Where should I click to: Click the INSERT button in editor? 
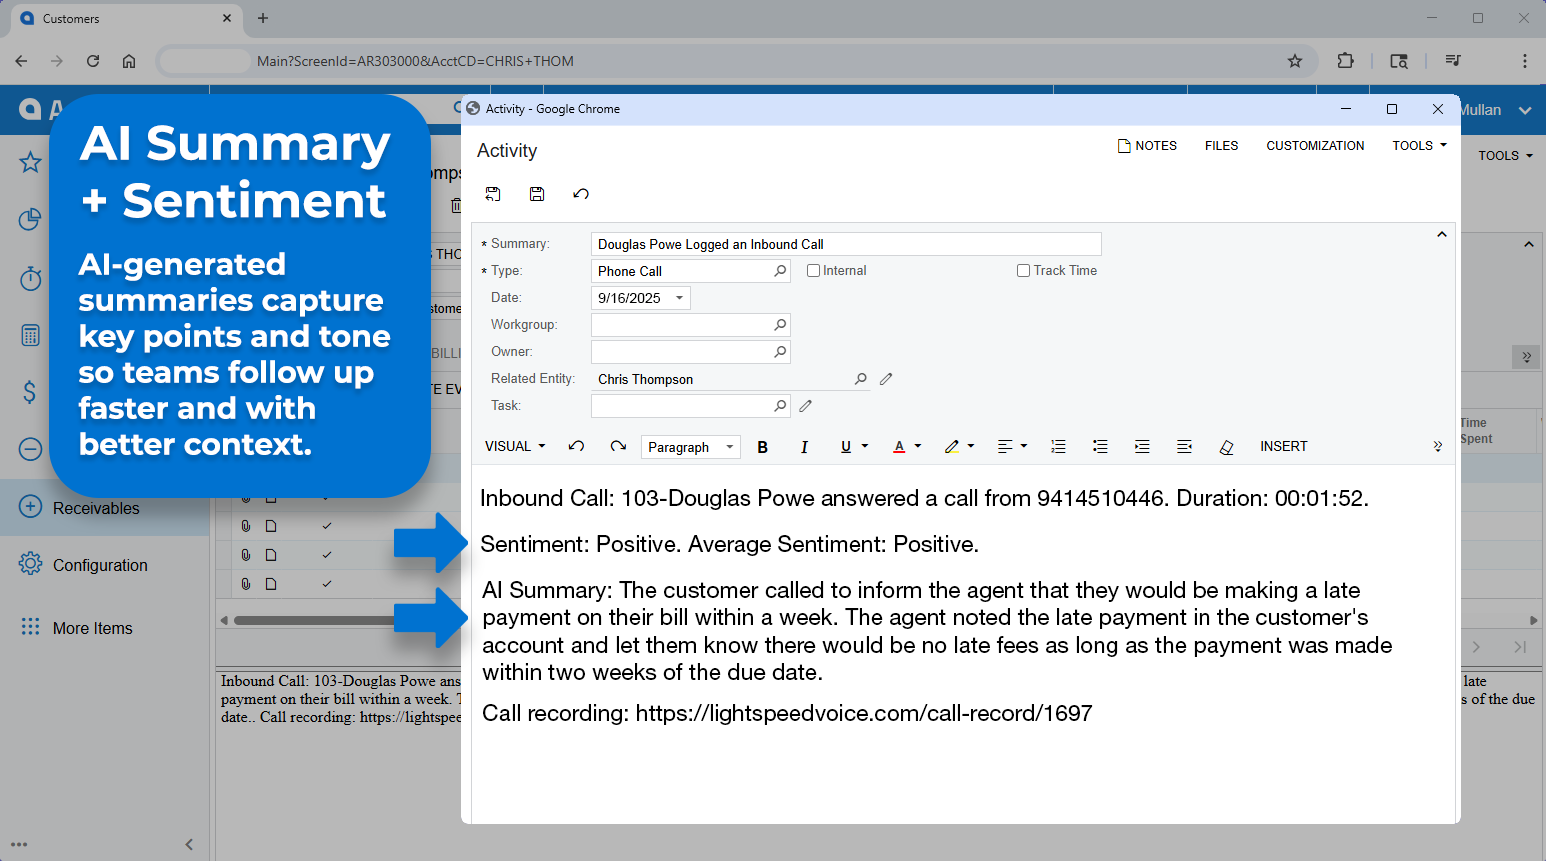(x=1283, y=447)
